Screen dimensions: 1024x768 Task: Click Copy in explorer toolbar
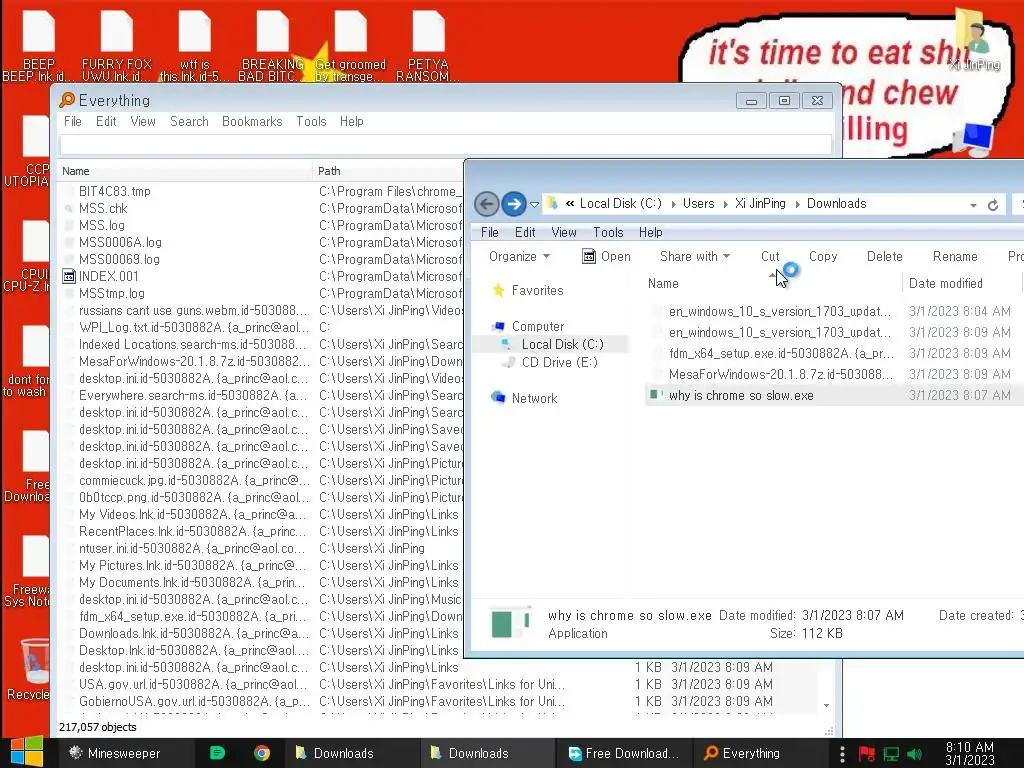823,257
